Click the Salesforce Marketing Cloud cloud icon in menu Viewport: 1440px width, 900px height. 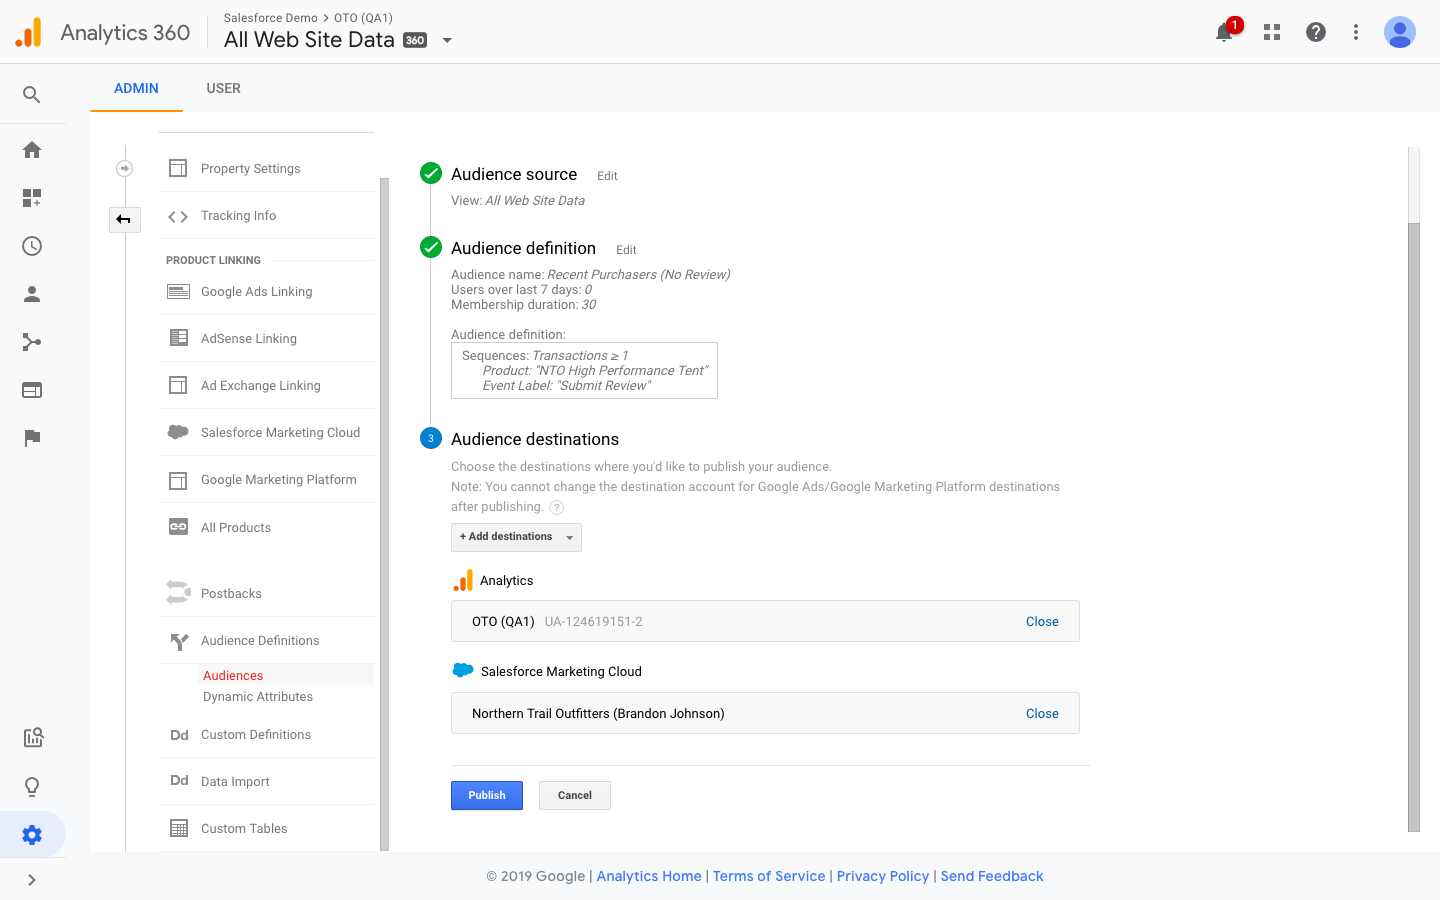coord(178,432)
